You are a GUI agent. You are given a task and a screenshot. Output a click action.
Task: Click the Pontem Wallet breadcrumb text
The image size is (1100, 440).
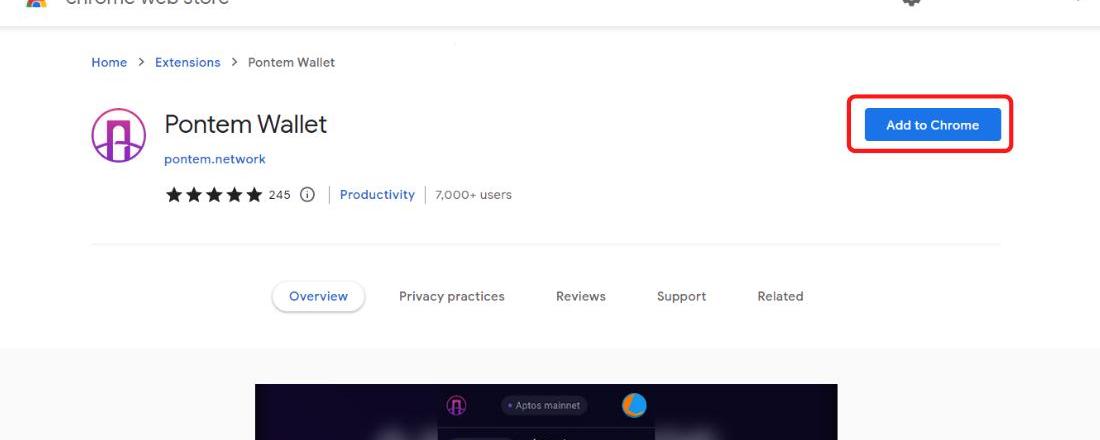[291, 62]
